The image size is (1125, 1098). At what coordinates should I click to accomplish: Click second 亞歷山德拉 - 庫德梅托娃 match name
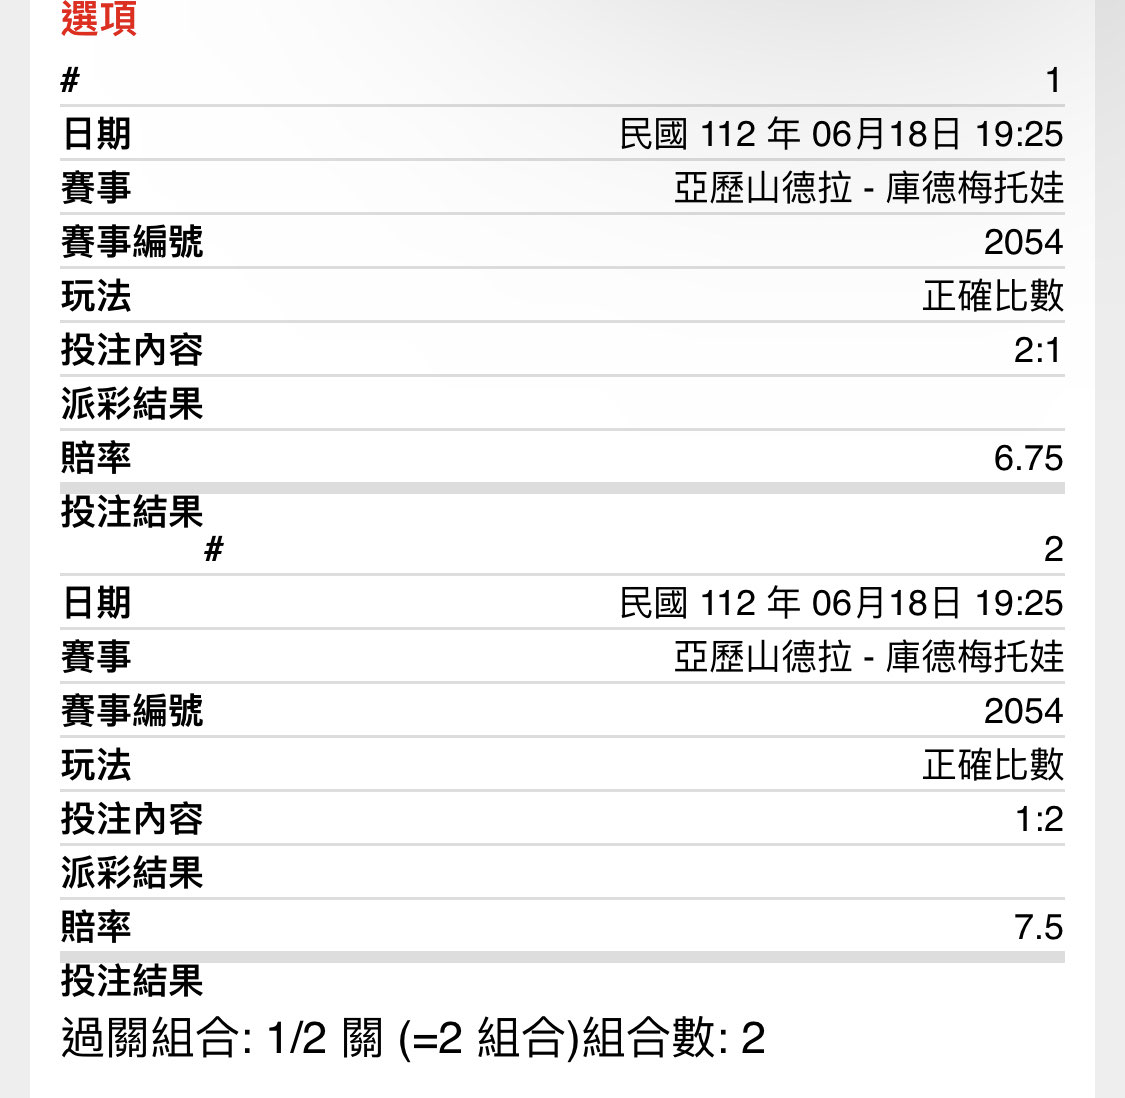(x=868, y=657)
